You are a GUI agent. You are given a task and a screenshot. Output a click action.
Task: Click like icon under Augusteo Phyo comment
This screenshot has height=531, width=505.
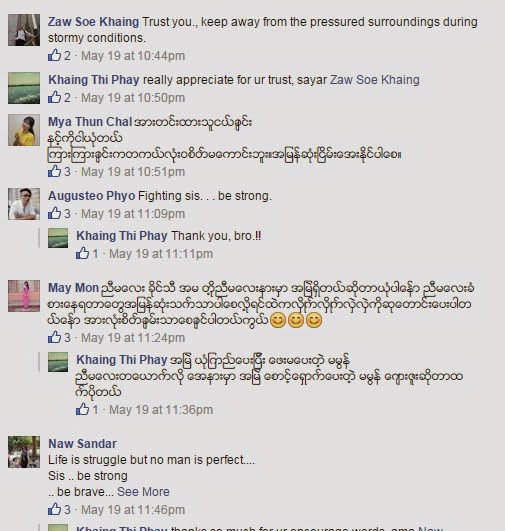point(55,213)
